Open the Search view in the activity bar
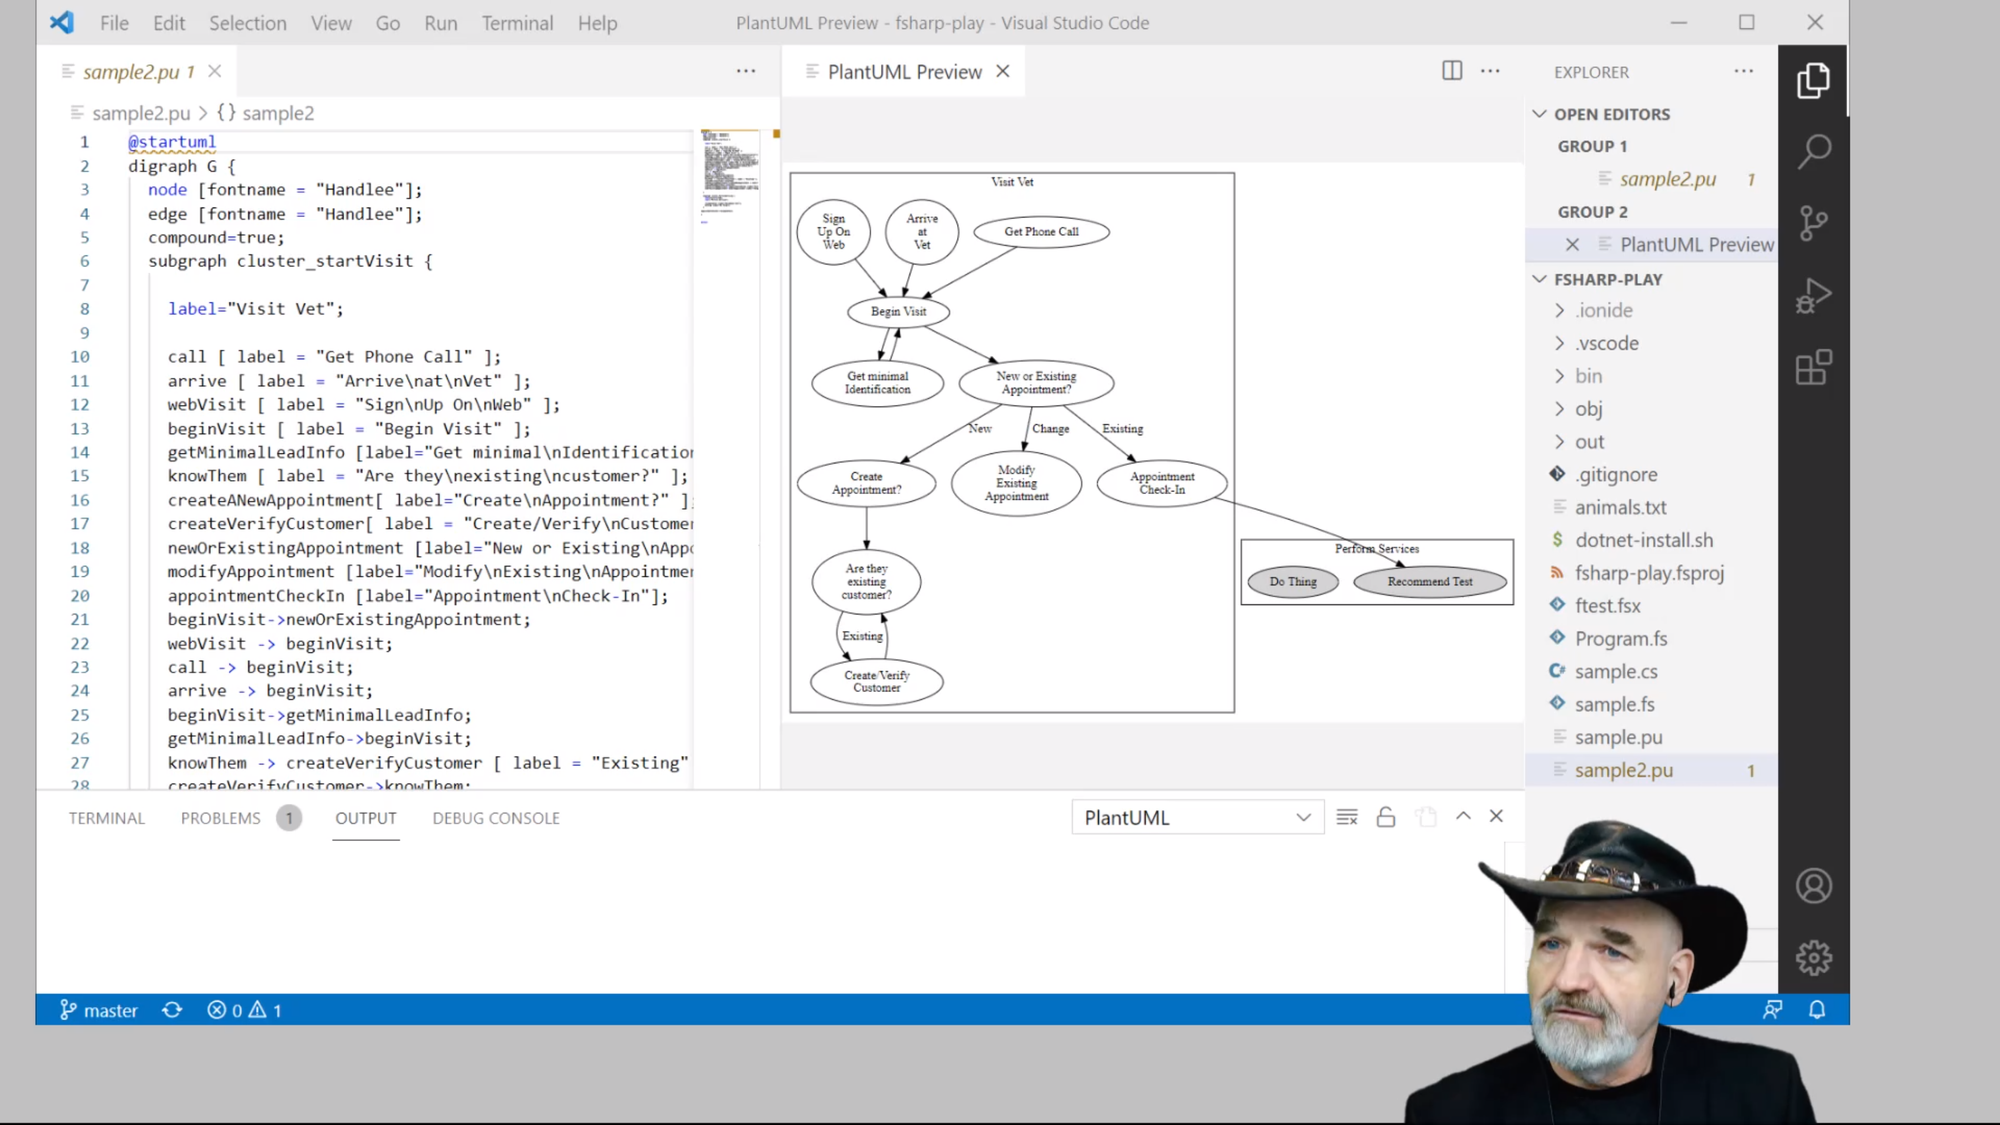 tap(1813, 152)
